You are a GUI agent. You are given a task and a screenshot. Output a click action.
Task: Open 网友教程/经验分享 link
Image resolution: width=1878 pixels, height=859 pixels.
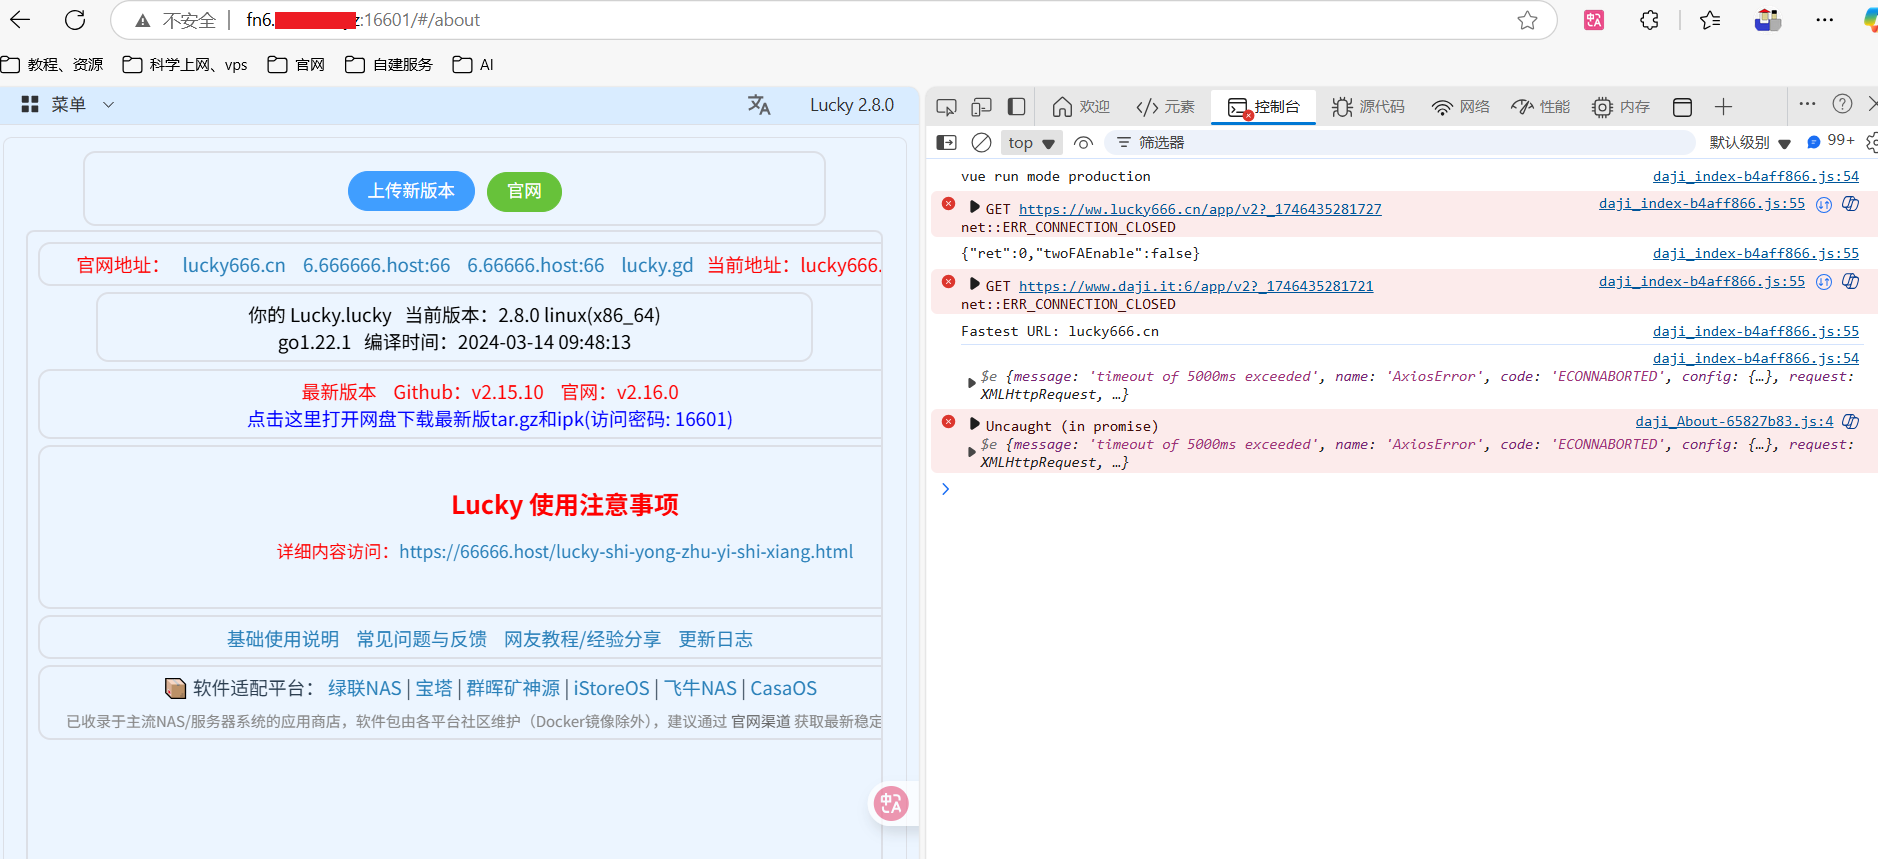(x=582, y=639)
